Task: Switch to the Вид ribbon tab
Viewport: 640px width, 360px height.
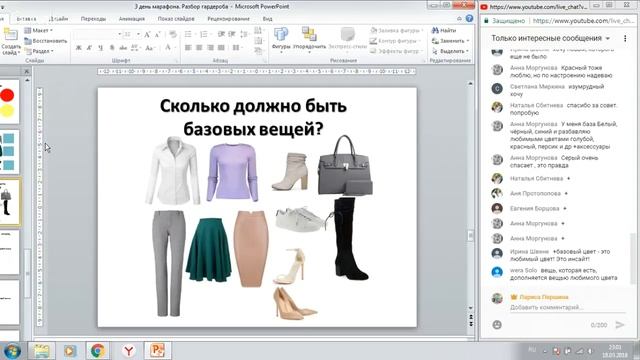Action: click(x=267, y=19)
